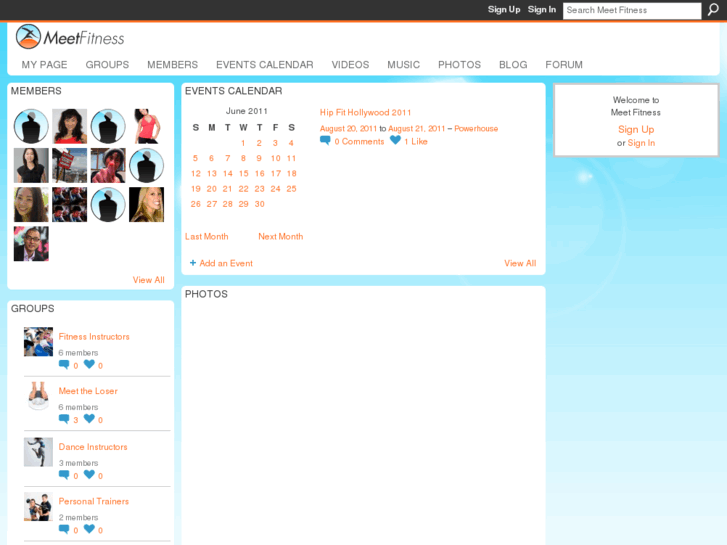The width and height of the screenshot is (727, 545).
Task: Open the Powerhouse location link
Action: click(476, 128)
